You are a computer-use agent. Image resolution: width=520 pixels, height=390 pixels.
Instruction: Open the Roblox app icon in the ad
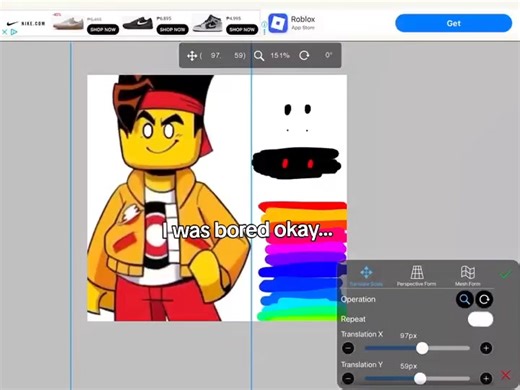tap(278, 23)
